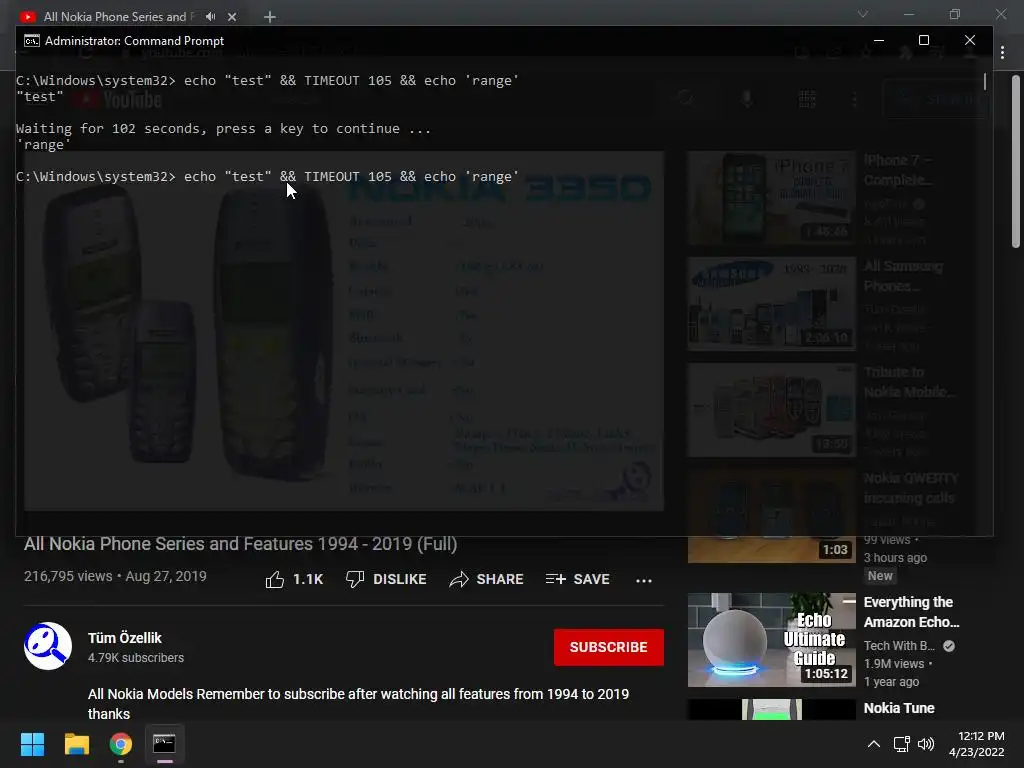Open network status tray icon

click(x=902, y=744)
